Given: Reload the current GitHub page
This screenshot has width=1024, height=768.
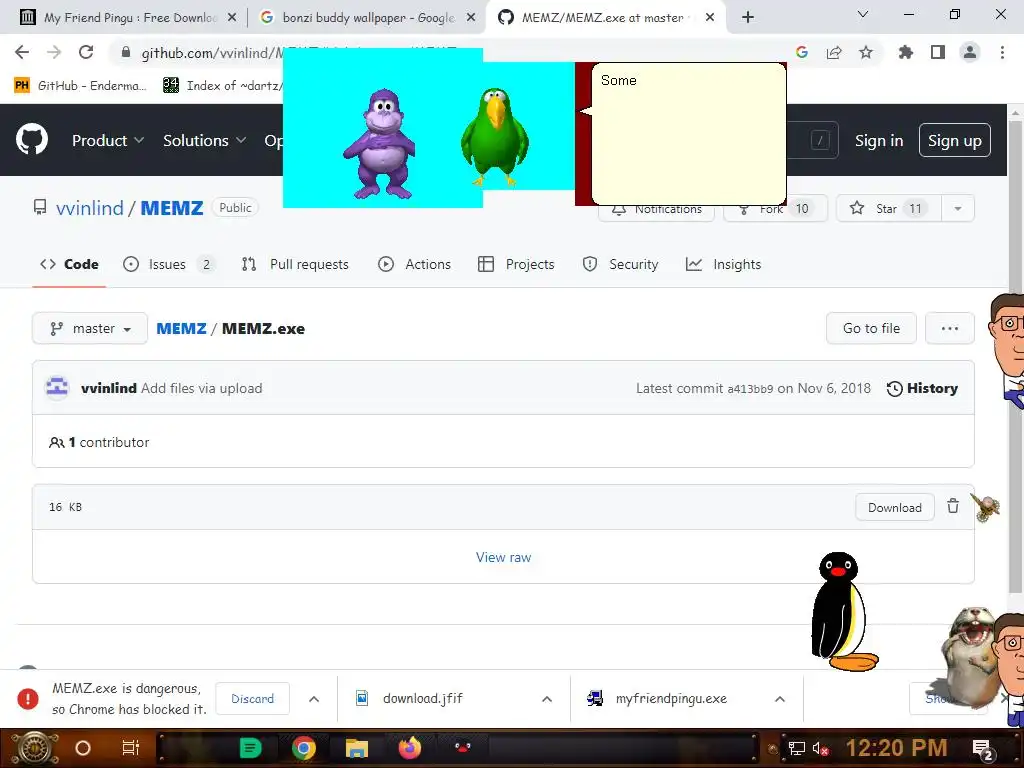Looking at the screenshot, I should (86, 52).
